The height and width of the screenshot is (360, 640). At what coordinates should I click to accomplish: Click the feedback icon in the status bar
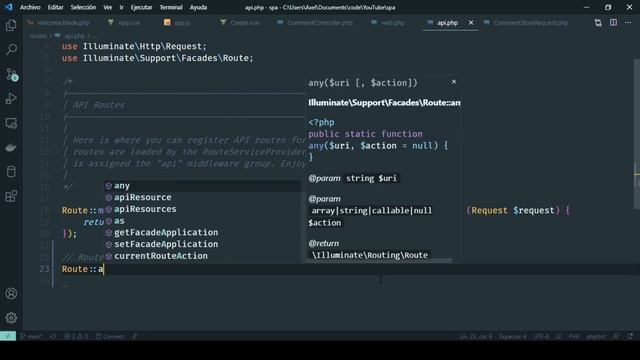click(616, 336)
